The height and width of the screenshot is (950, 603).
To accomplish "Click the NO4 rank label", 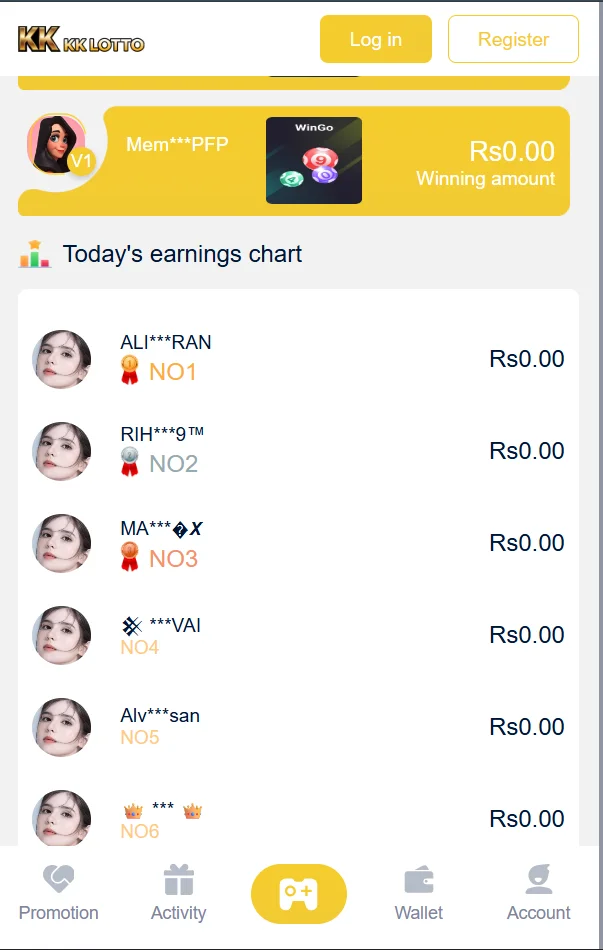I will [x=140, y=648].
